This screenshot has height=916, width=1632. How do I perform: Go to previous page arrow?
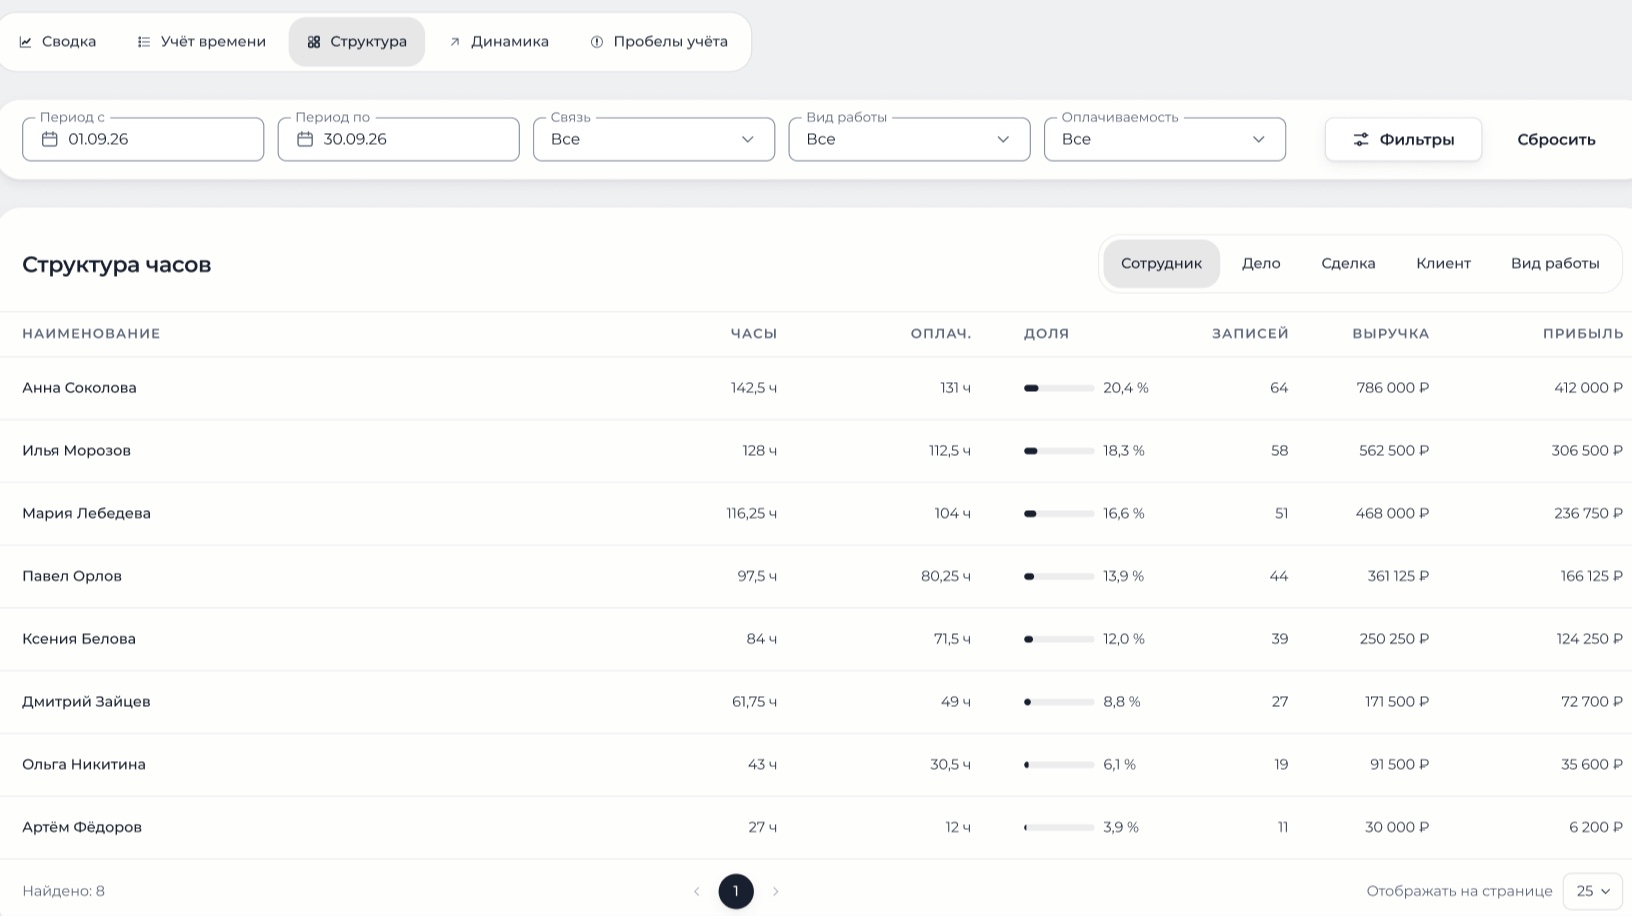point(696,891)
